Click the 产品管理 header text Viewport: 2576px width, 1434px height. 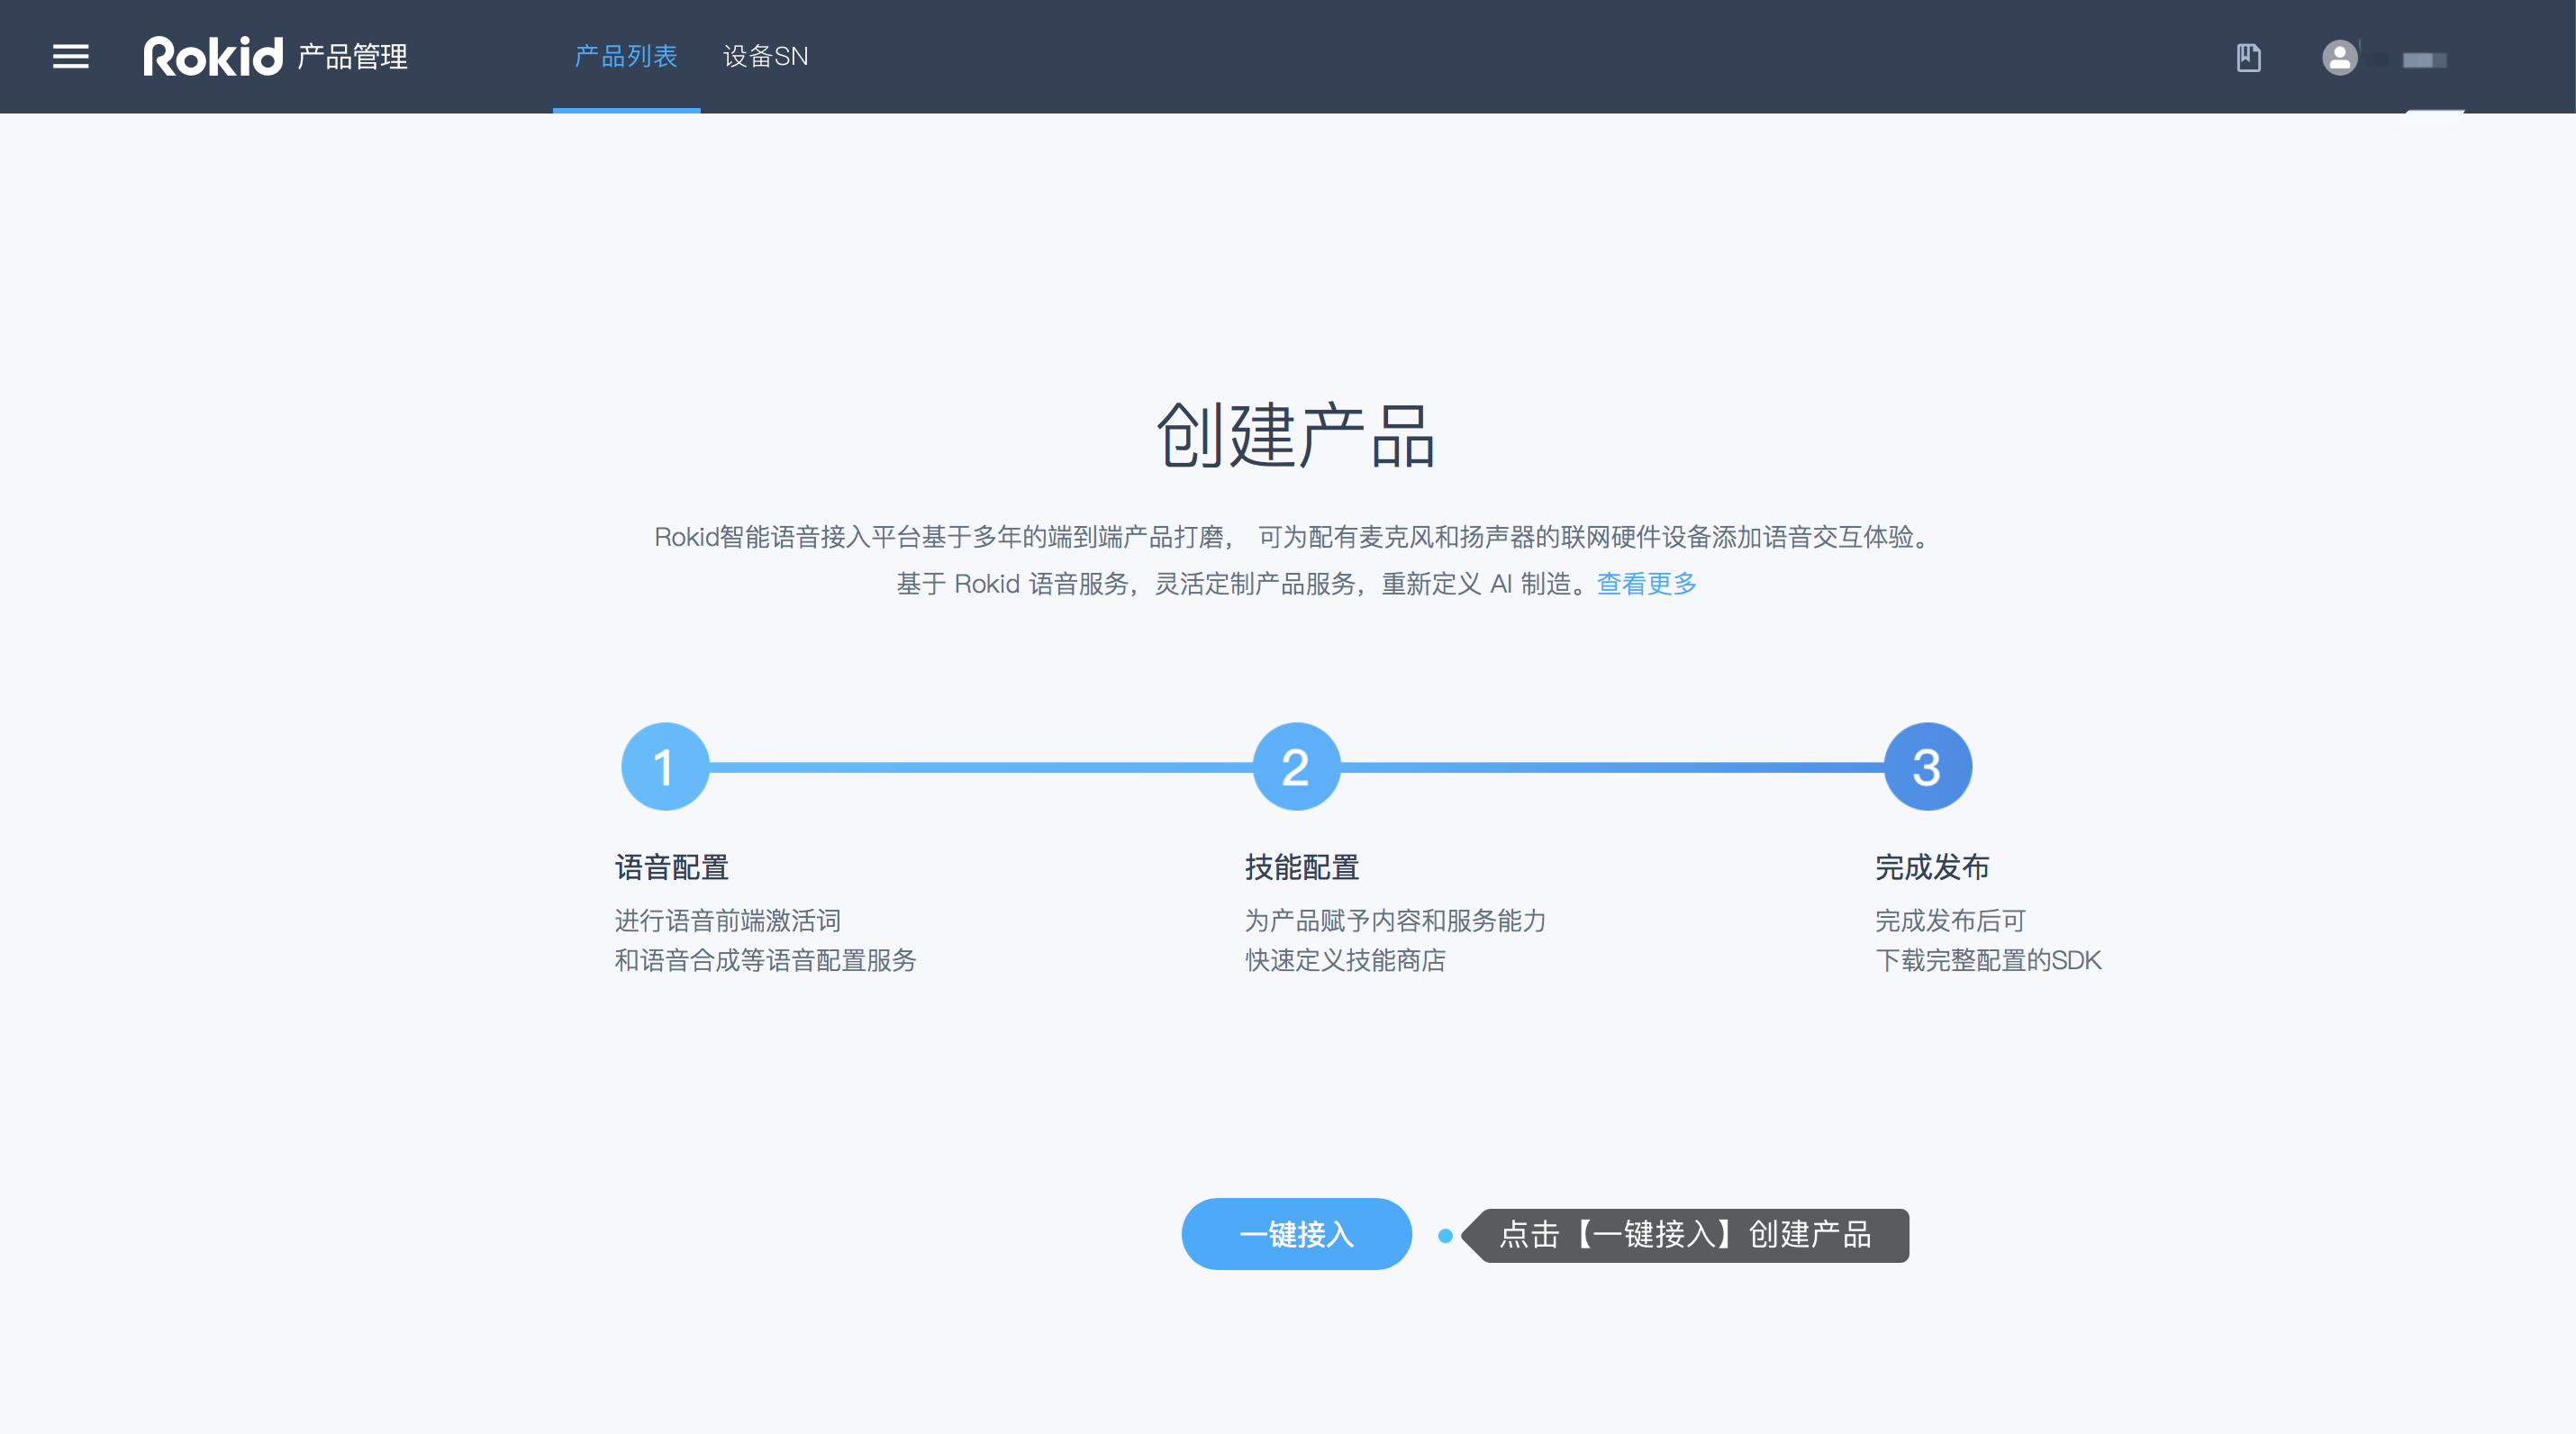(352, 57)
